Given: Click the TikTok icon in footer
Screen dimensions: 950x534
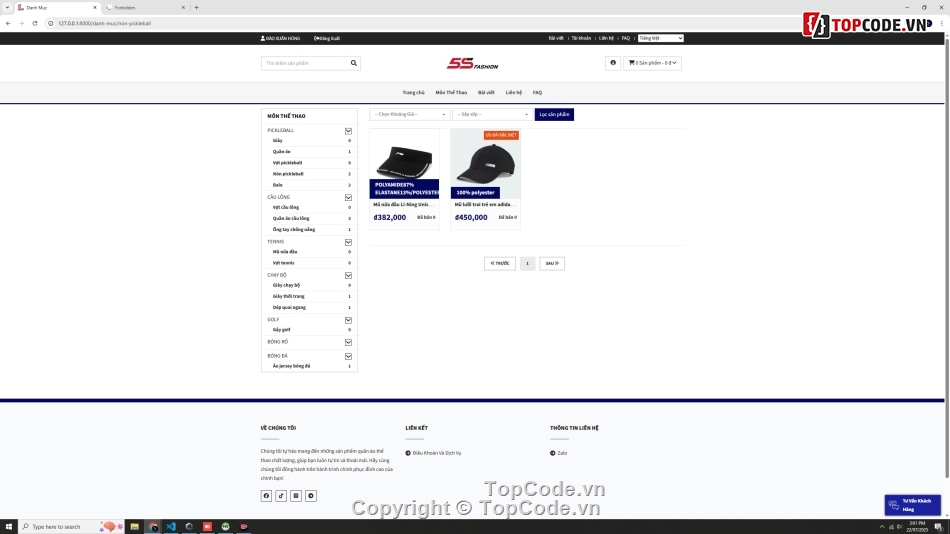Looking at the screenshot, I should (x=281, y=496).
